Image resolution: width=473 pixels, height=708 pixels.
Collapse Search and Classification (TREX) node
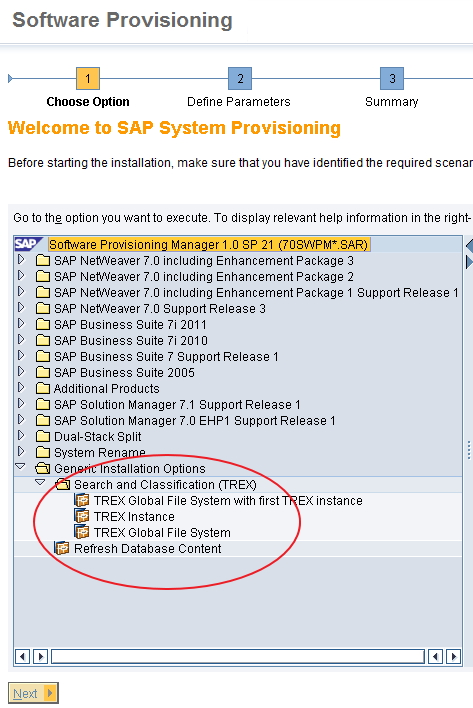[x=41, y=483]
